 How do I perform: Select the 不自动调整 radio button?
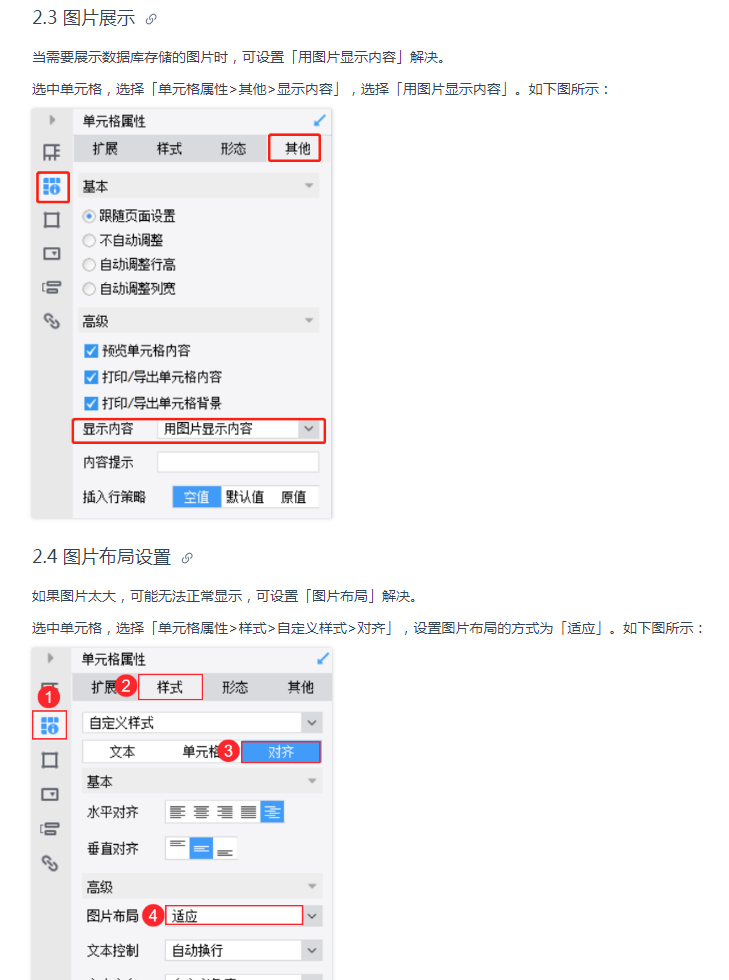point(89,240)
